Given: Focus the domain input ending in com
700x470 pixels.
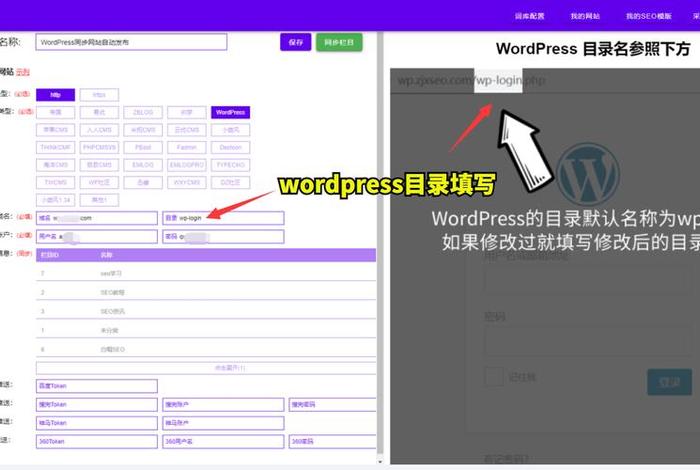Looking at the screenshot, I should click(97, 218).
